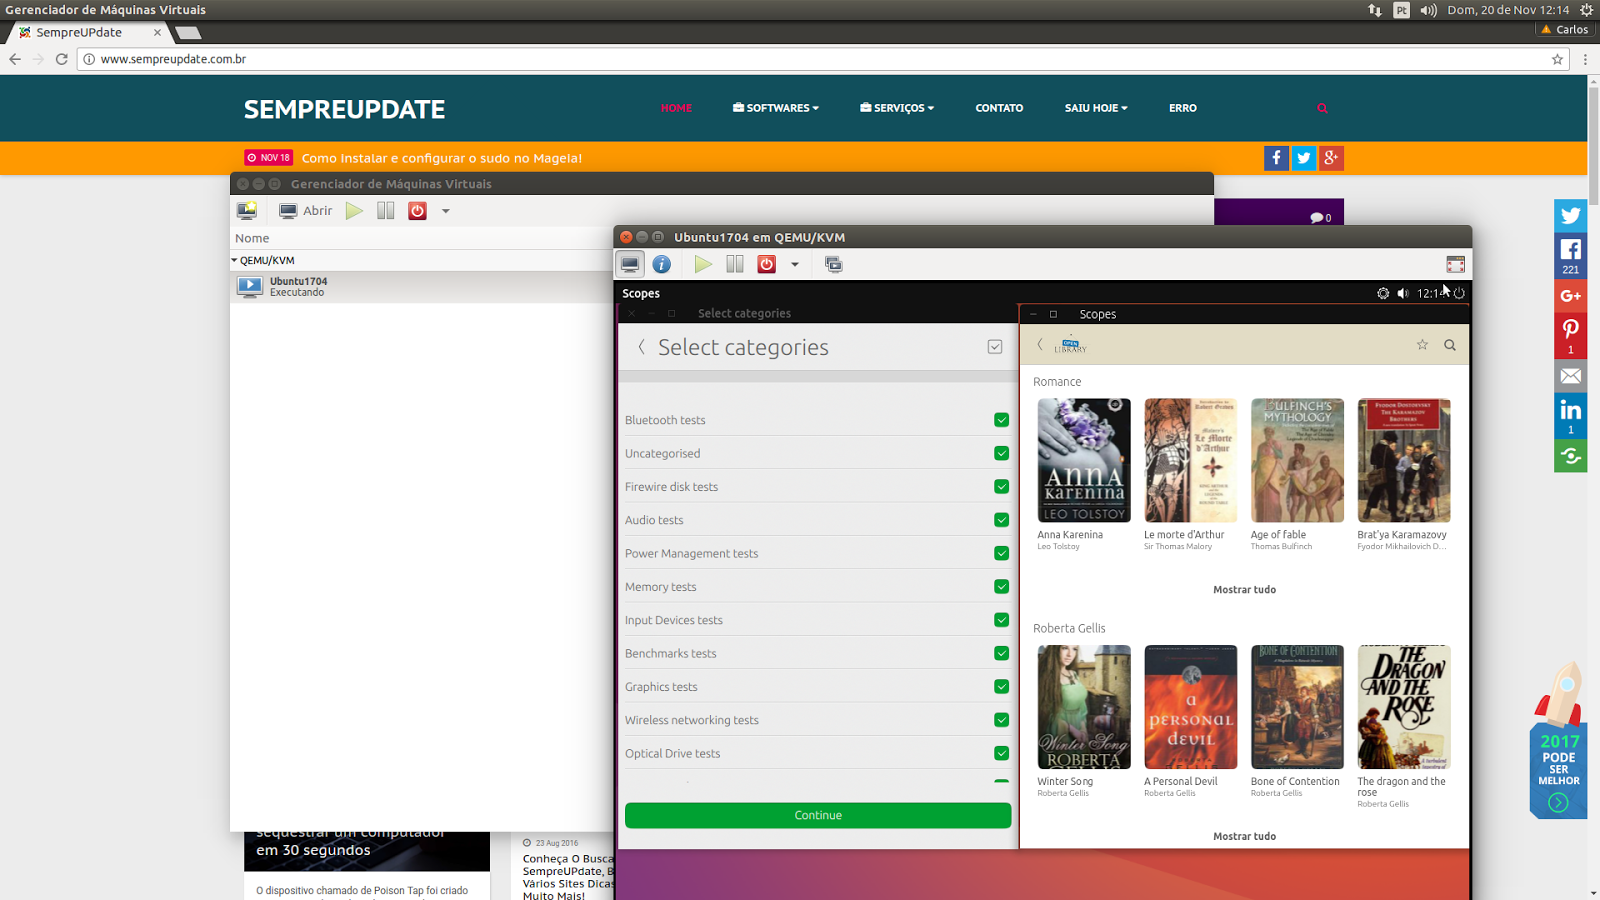
Task: Shut down VM via red power icon in Ubuntu1704 window
Action: pos(767,264)
